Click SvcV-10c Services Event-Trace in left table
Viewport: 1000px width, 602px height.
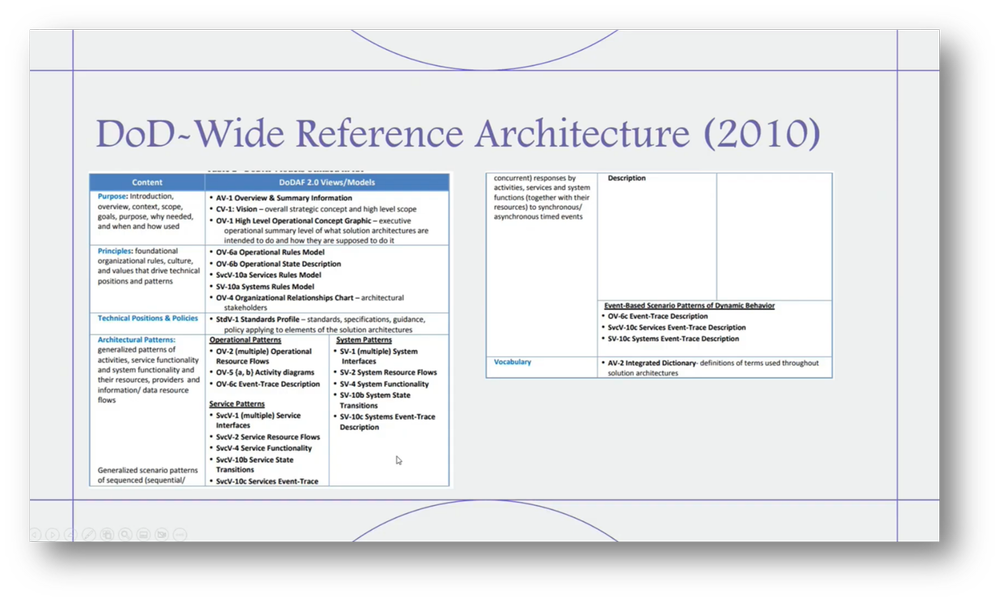[267, 481]
